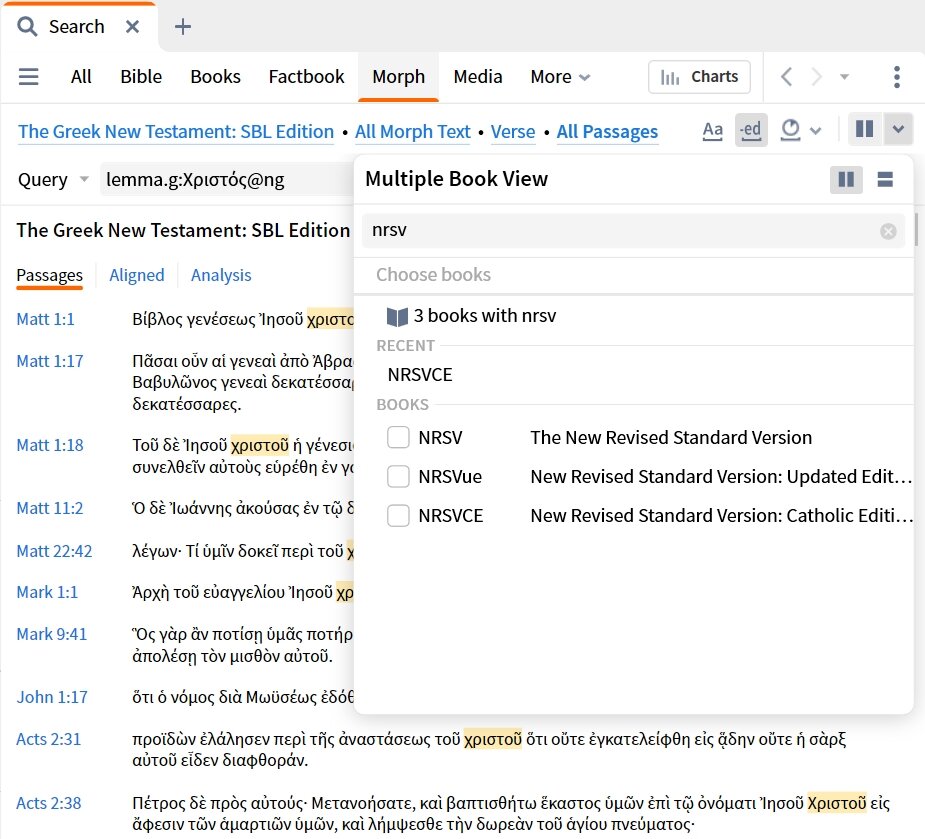Image resolution: width=925 pixels, height=839 pixels.
Task: Click highlighted Χριστοῦ in Acts 2:38
Action: 837,804
